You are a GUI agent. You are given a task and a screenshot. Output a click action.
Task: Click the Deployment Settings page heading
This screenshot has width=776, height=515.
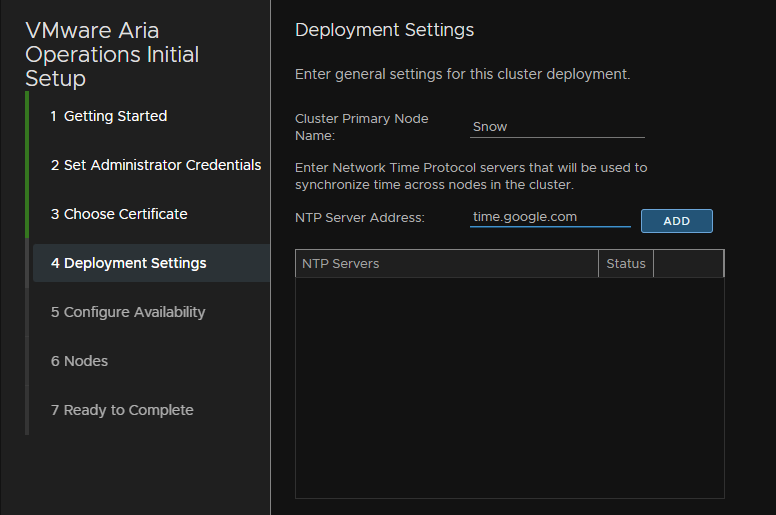385,30
